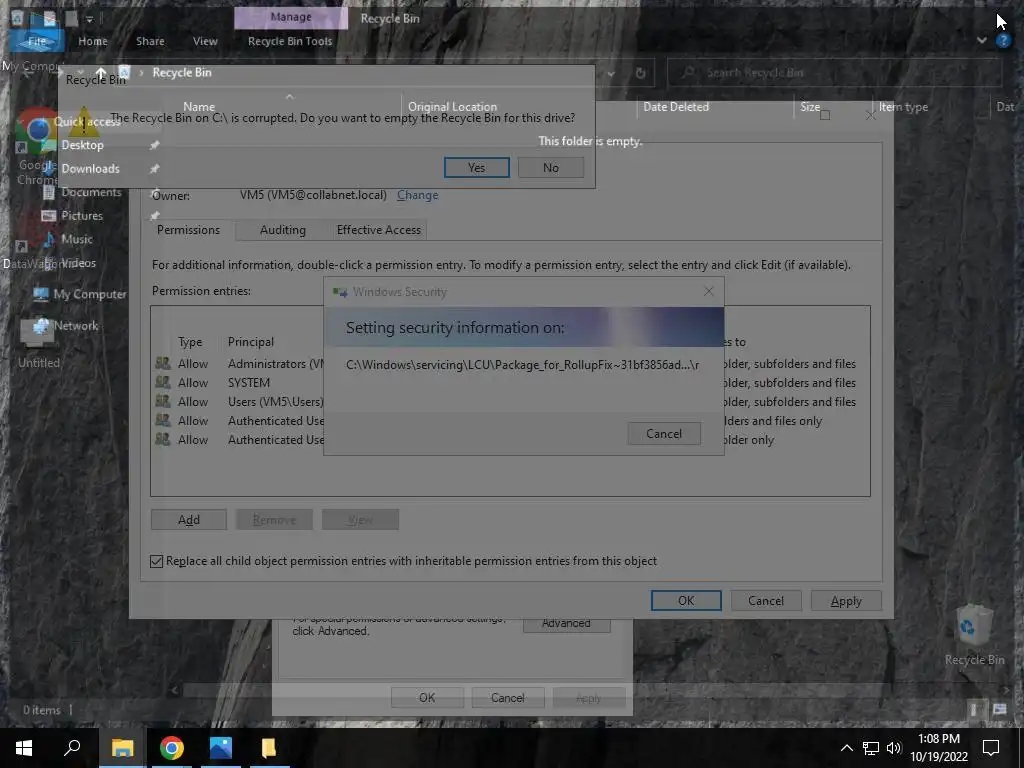
Task: Go up one folder level arrow
Action: click(101, 72)
